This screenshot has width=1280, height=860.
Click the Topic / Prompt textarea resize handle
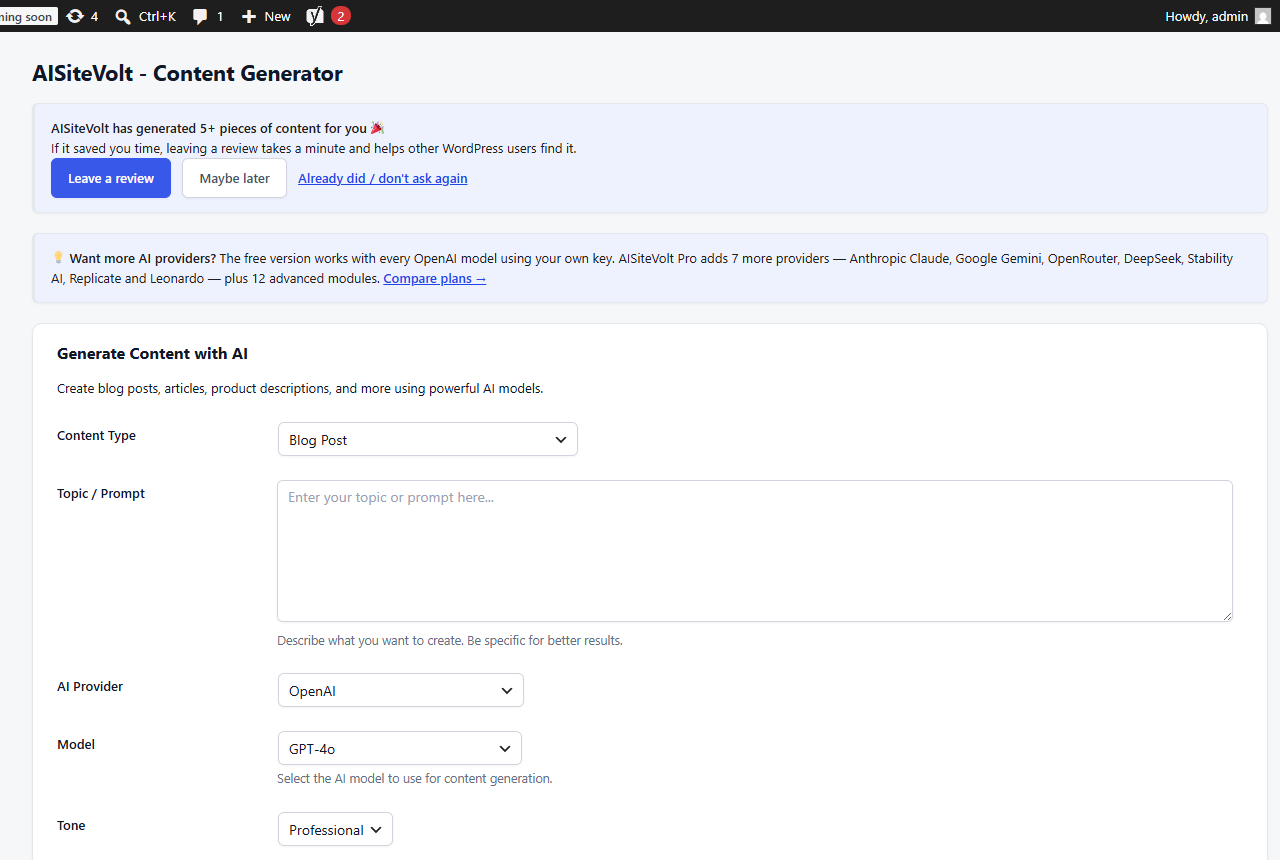[1226, 615]
